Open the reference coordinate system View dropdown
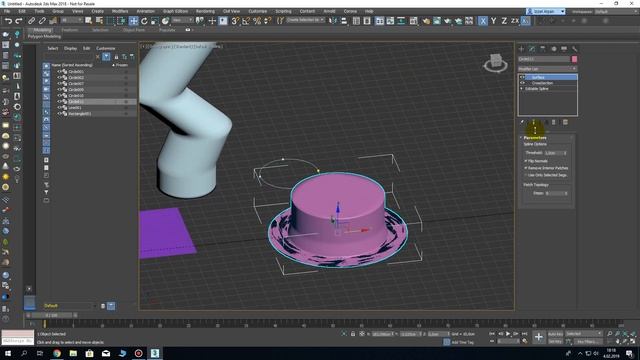 pyautogui.click(x=182, y=20)
